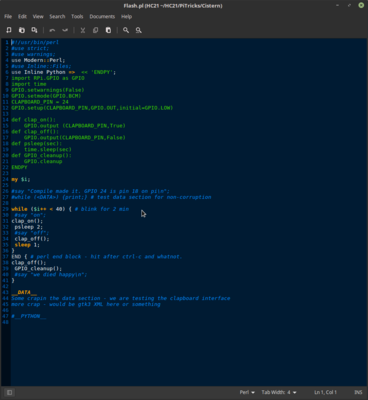Click the 'def clap_on():' line
The image size is (368, 400).
[x=33, y=120]
